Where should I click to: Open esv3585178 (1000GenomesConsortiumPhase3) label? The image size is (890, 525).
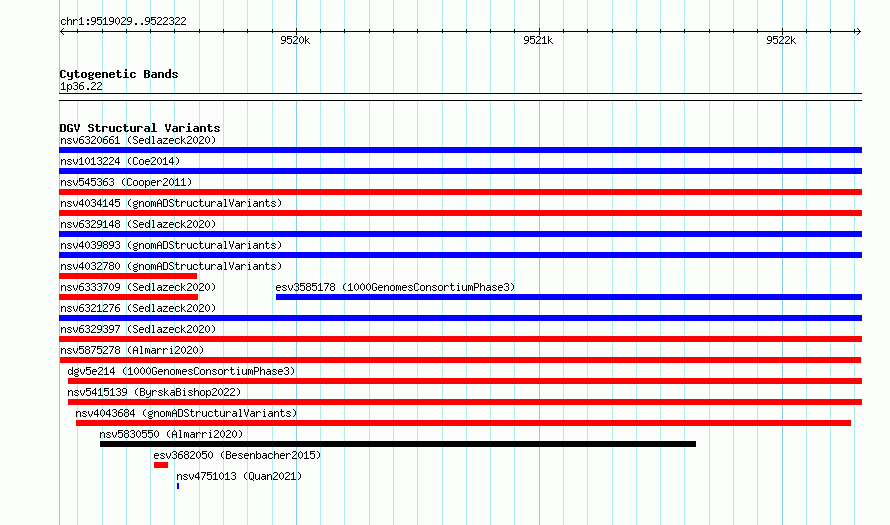(x=395, y=287)
